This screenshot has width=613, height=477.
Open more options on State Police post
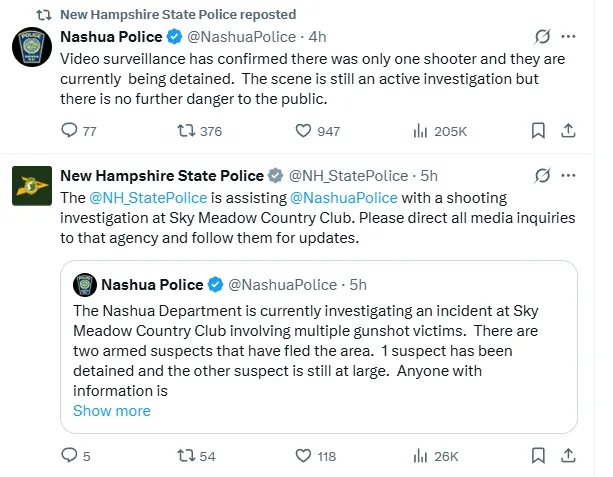(x=568, y=176)
